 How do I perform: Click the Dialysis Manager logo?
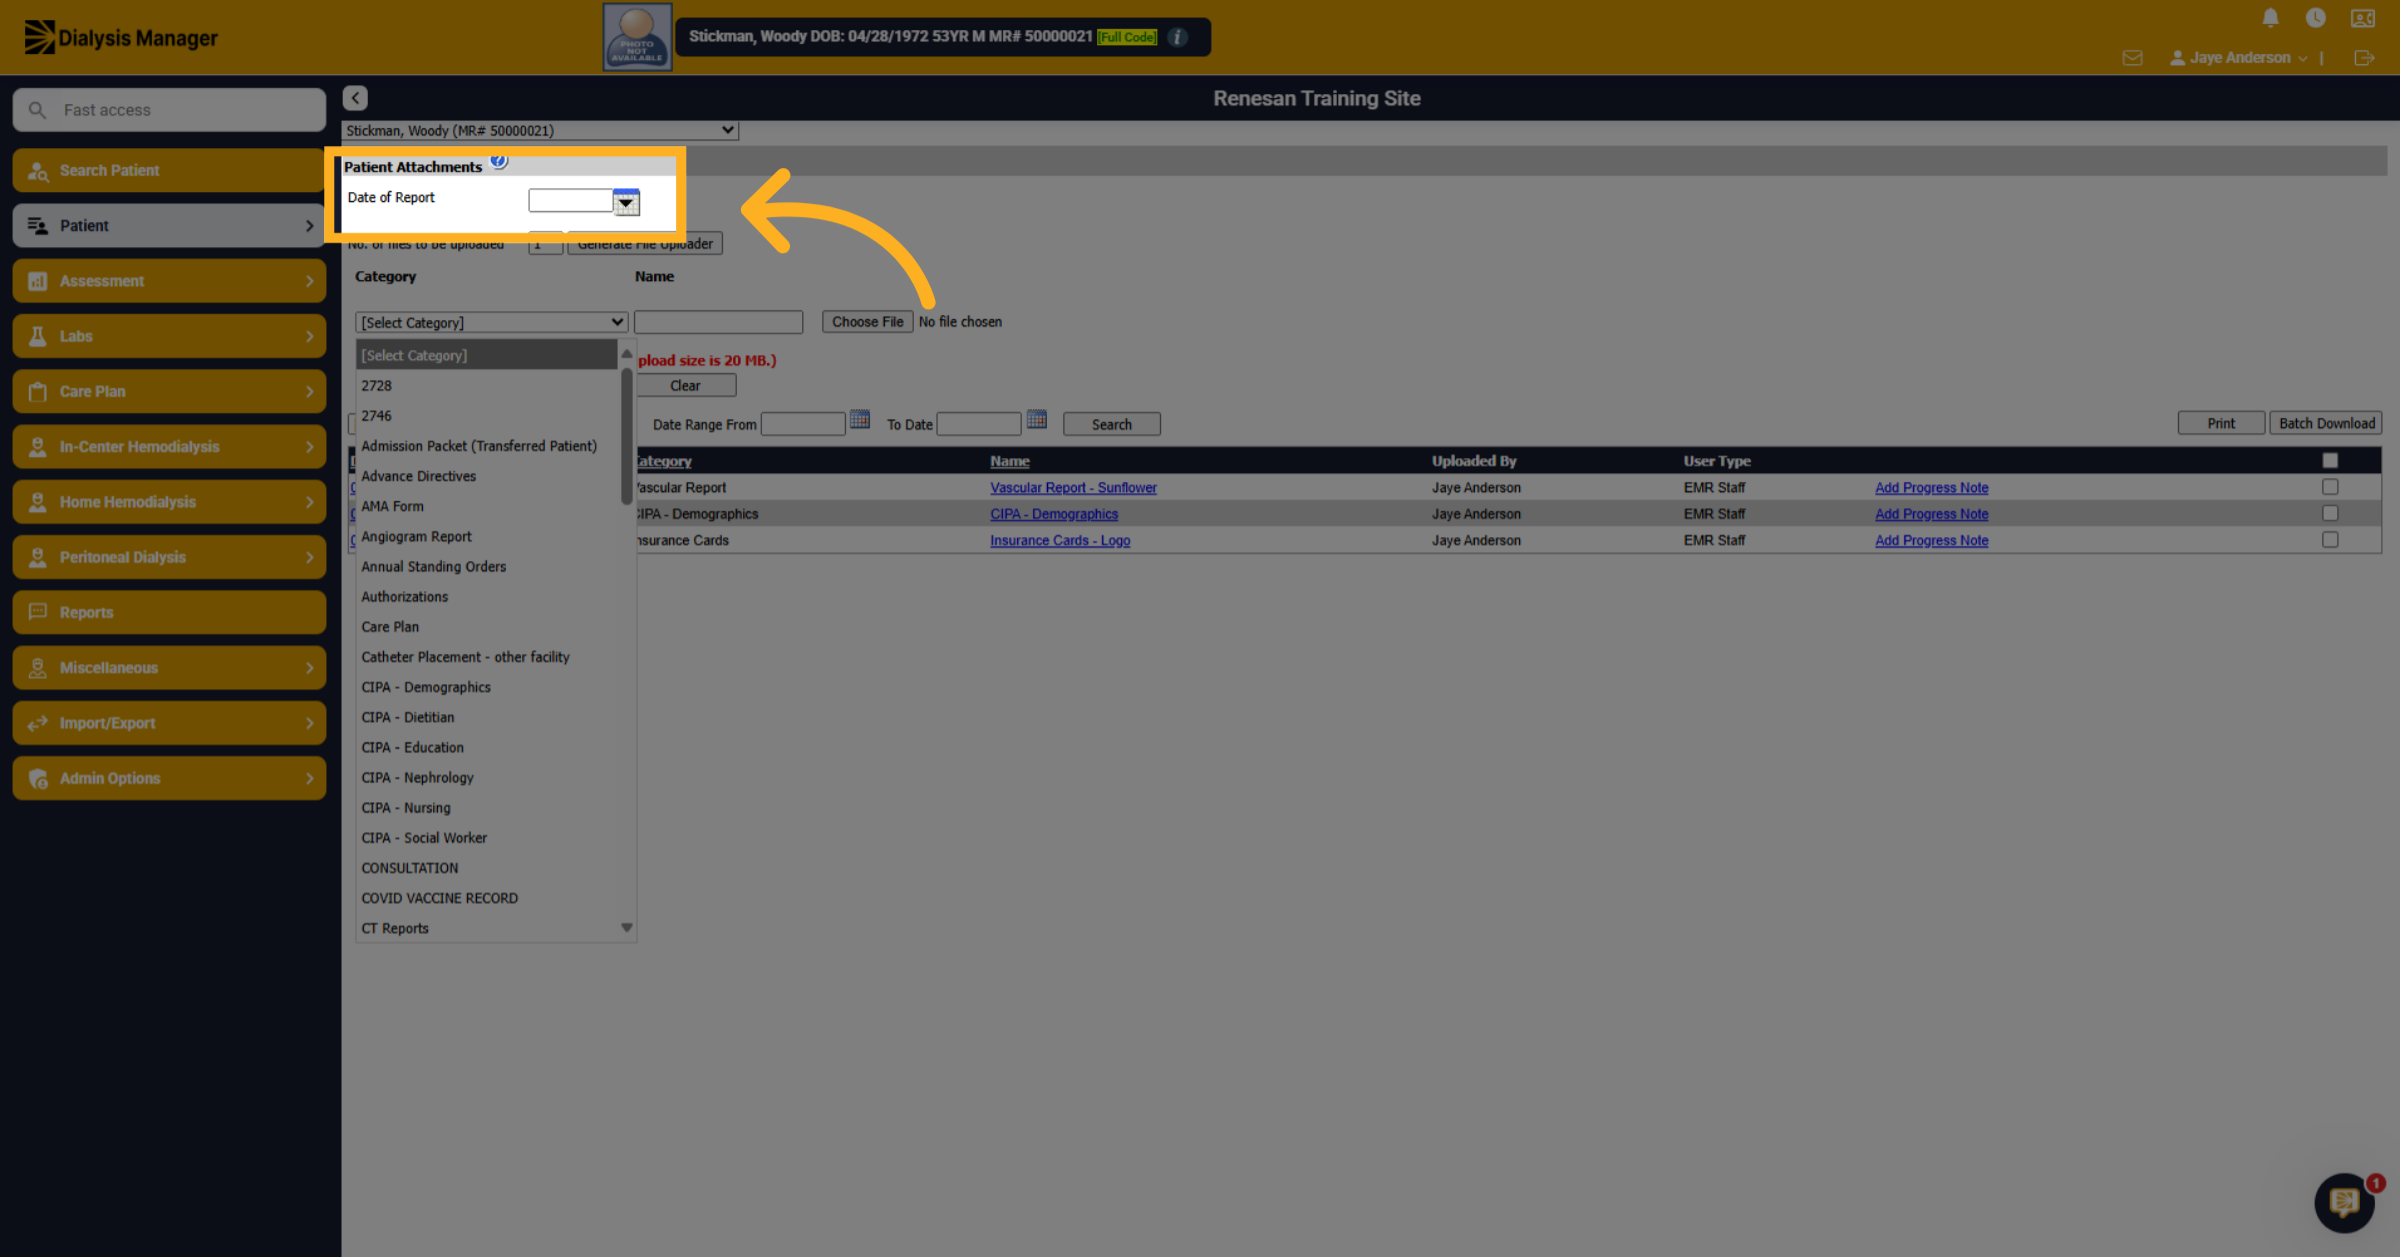(x=121, y=38)
